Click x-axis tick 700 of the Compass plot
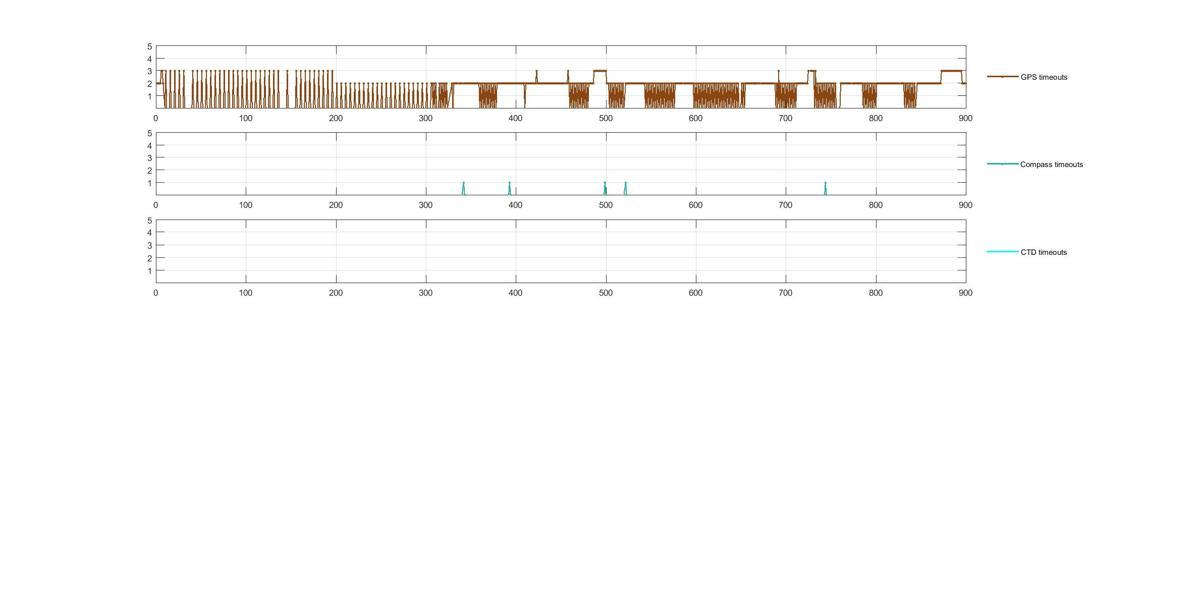Screen dimensions: 1200x611 [x=786, y=205]
